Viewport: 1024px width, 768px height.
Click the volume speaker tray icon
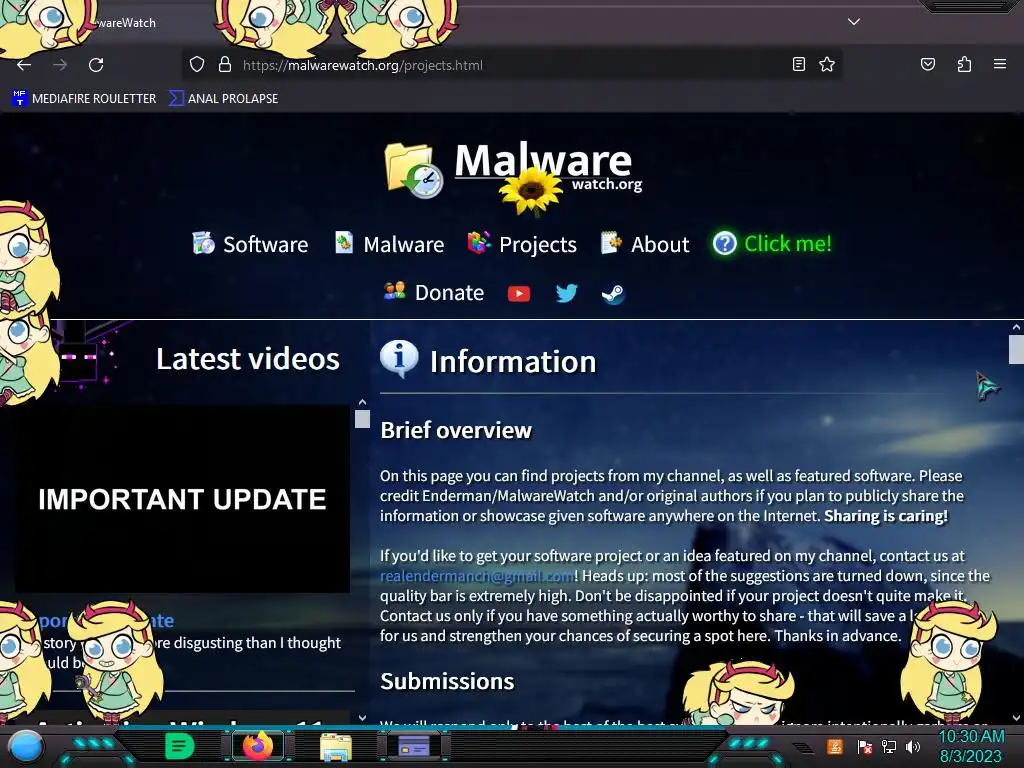913,746
